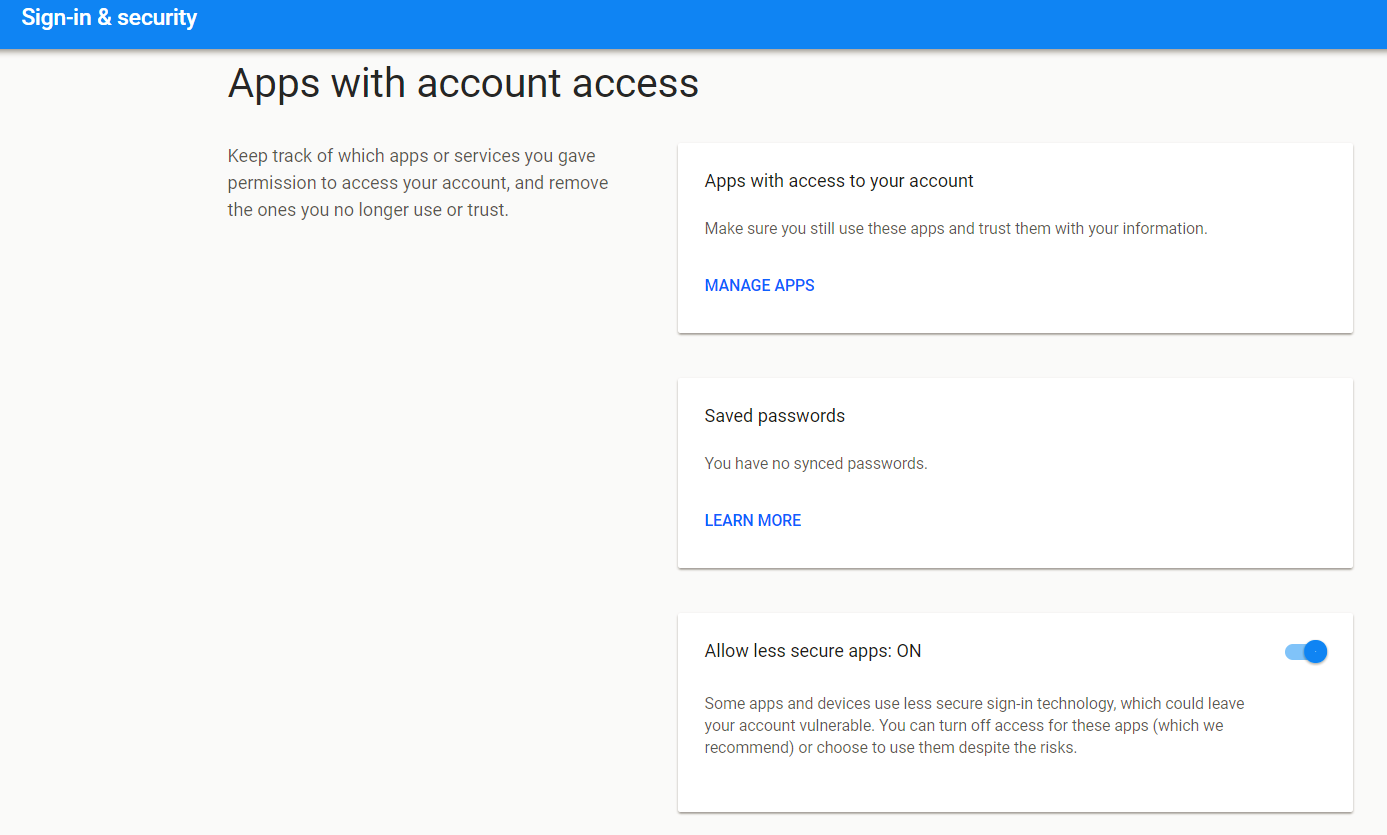Click the 'Keep track of which apps' description paragraph
Screen dimensions: 1387x835
[x=418, y=183]
